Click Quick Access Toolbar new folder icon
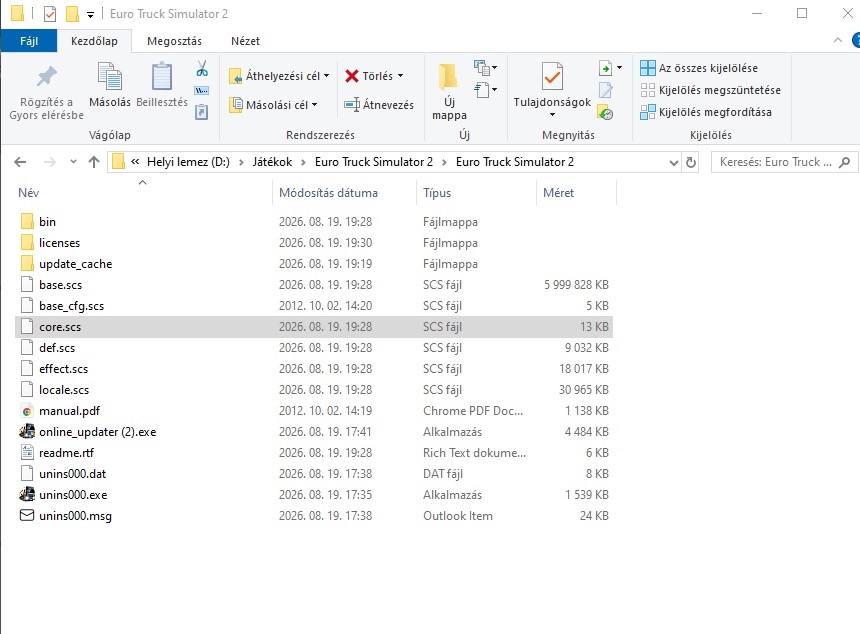 pos(72,13)
